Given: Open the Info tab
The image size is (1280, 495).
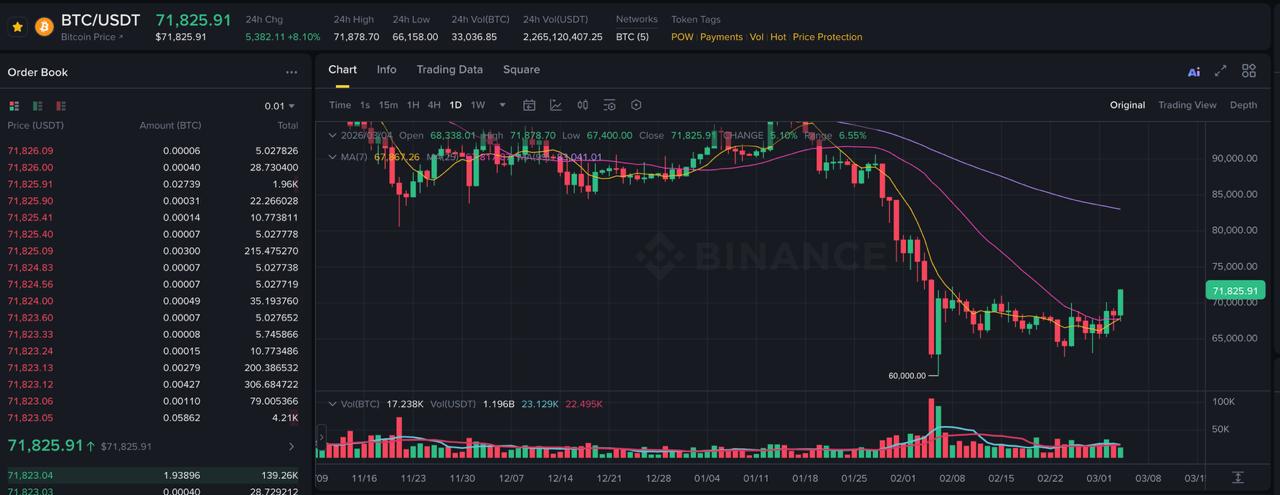Looking at the screenshot, I should pos(386,70).
